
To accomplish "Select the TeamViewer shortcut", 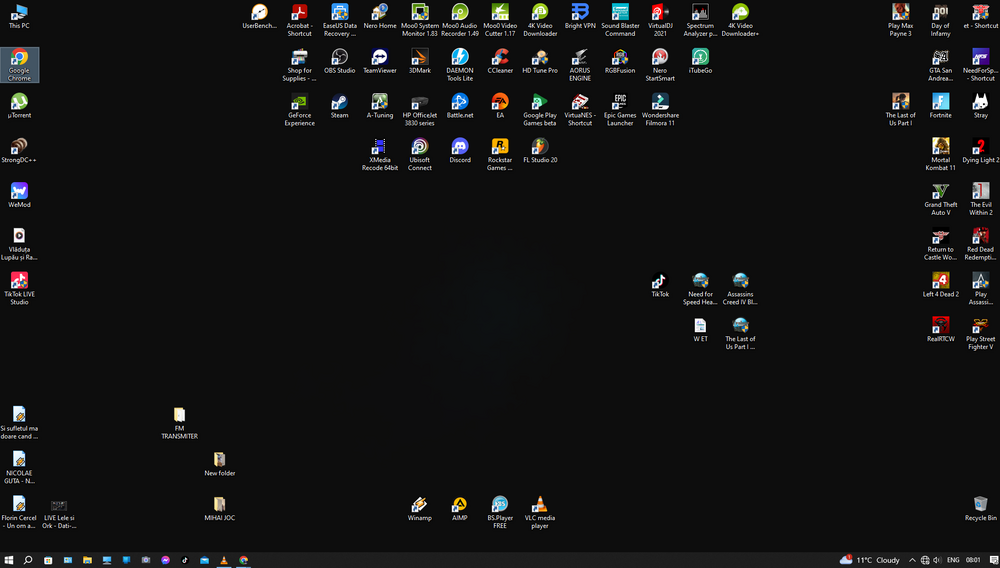I will pos(379,61).
